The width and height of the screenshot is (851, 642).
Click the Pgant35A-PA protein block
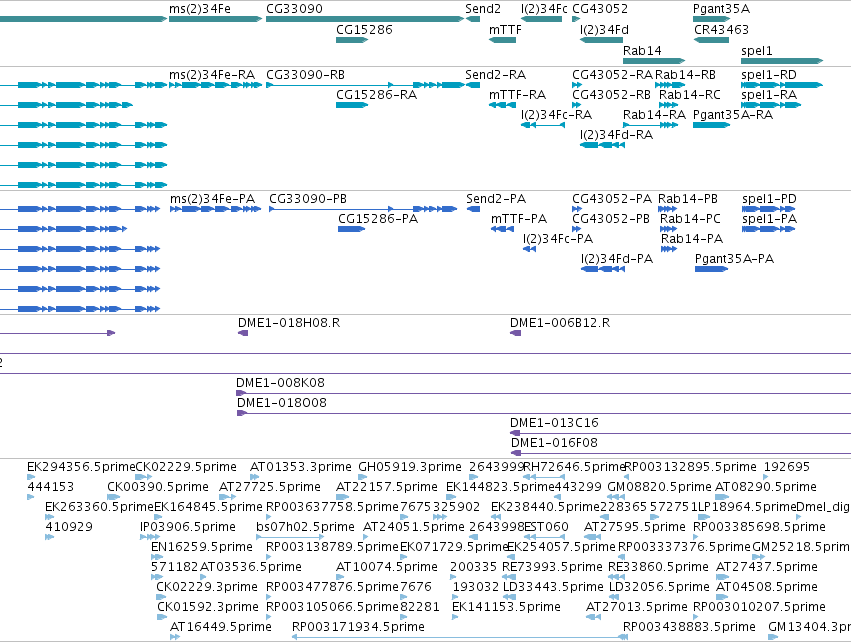tap(712, 269)
